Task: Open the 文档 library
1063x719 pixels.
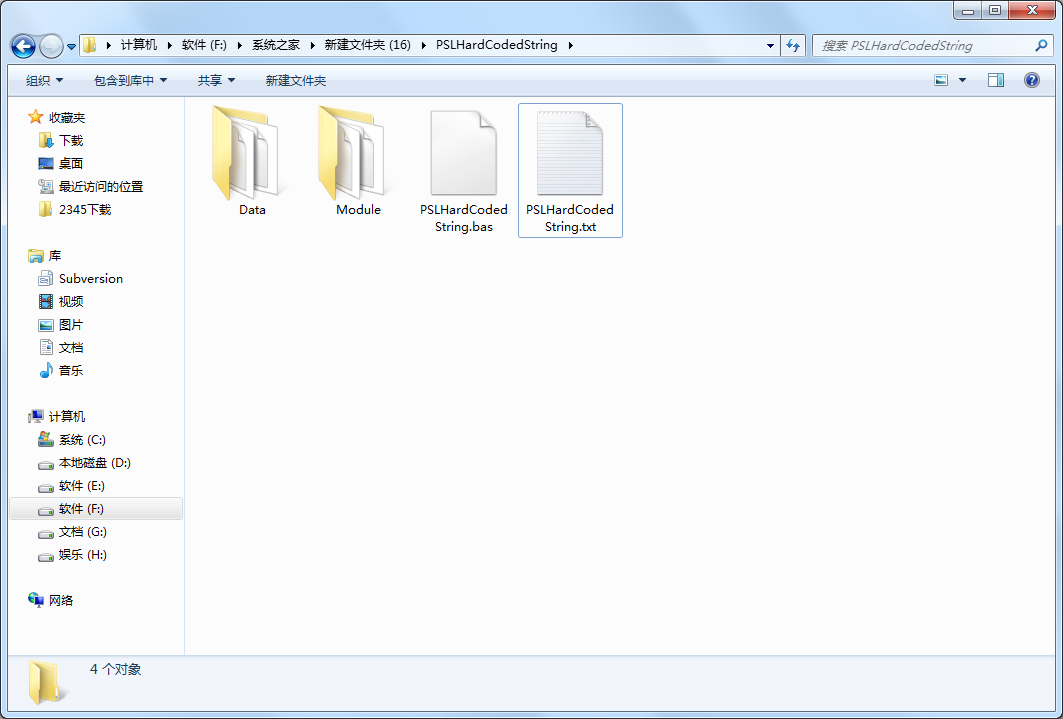Action: pyautogui.click(x=71, y=348)
